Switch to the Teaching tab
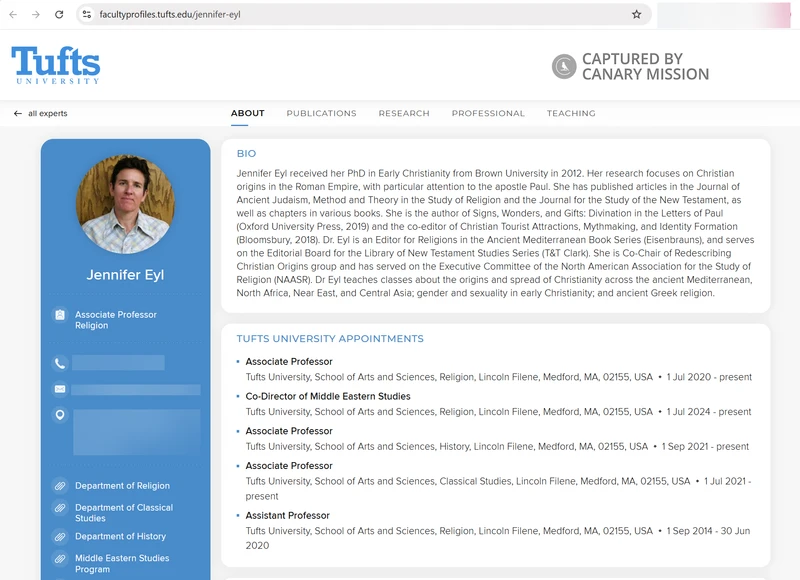The image size is (800, 580). point(571,114)
